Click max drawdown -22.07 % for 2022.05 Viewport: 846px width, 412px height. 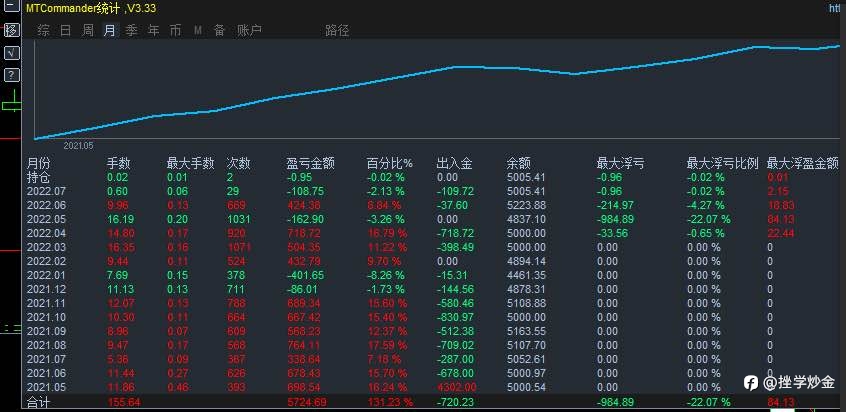(x=709, y=219)
